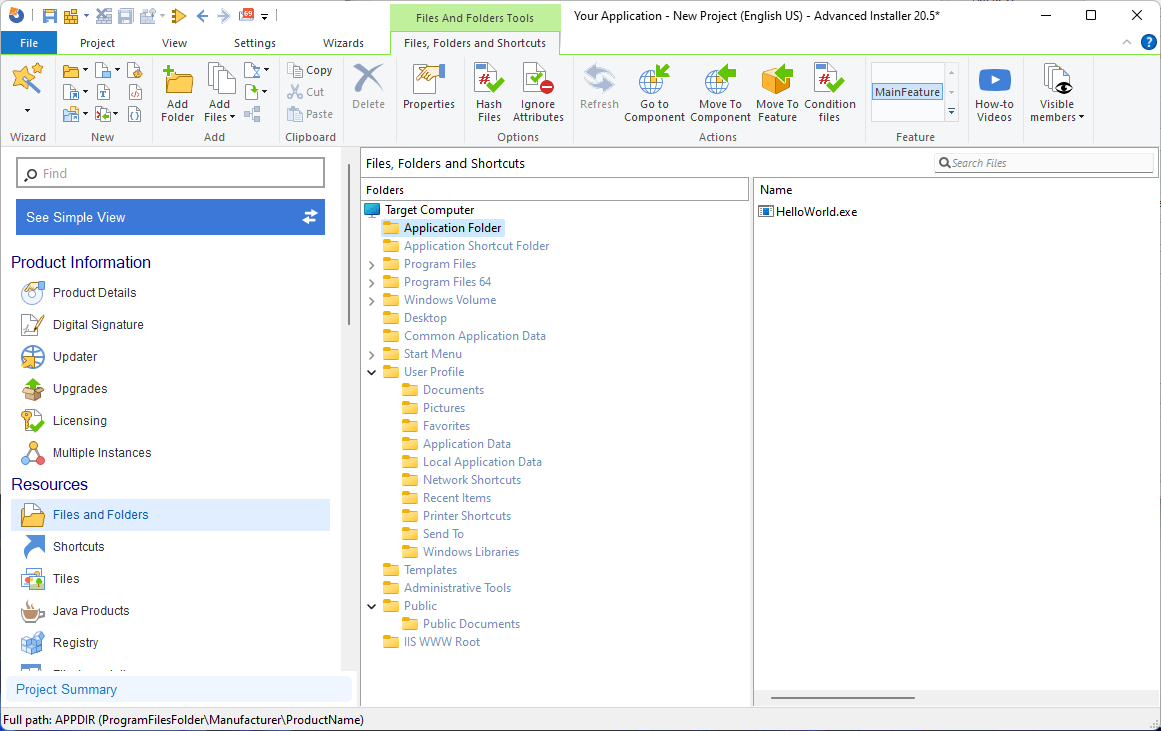
Task: Expand the Feature gallery list
Action: [951, 112]
